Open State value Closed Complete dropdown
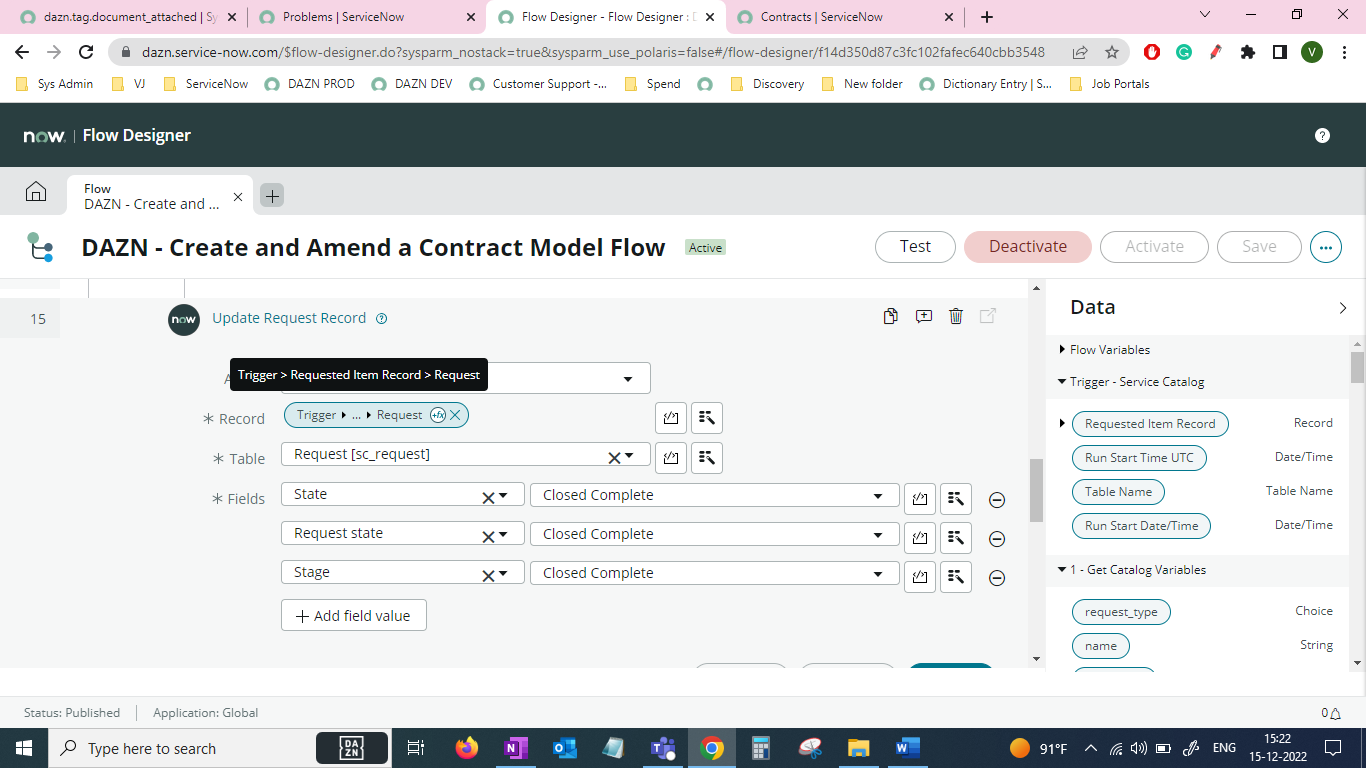Viewport: 1366px width, 768px height. pos(715,495)
